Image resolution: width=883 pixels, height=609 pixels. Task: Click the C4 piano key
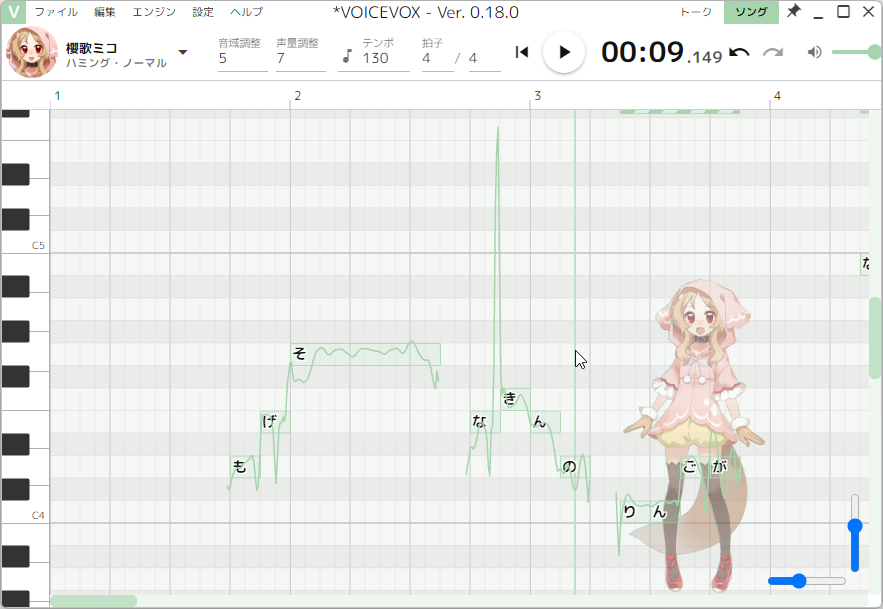click(x=25, y=512)
